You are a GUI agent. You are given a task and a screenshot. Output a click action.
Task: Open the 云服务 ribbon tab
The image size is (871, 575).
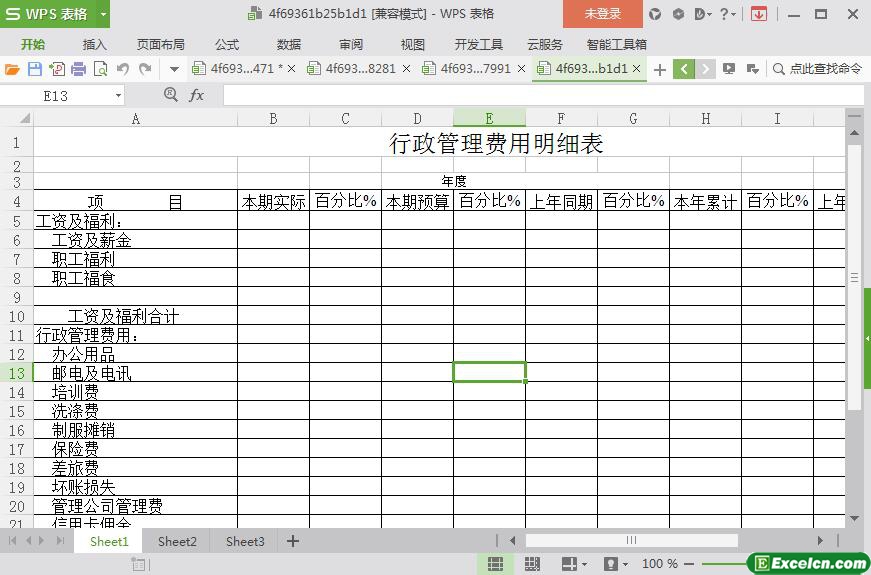pos(545,44)
